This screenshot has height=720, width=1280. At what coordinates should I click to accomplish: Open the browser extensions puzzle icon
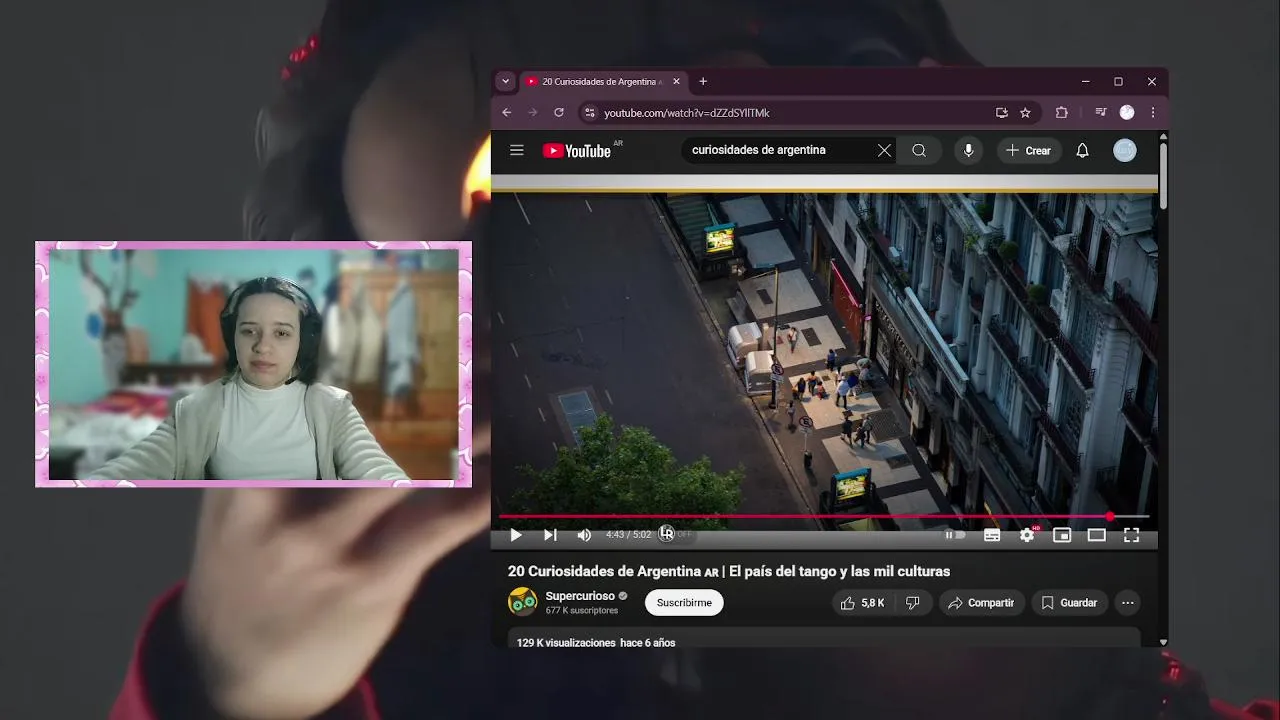point(1062,113)
